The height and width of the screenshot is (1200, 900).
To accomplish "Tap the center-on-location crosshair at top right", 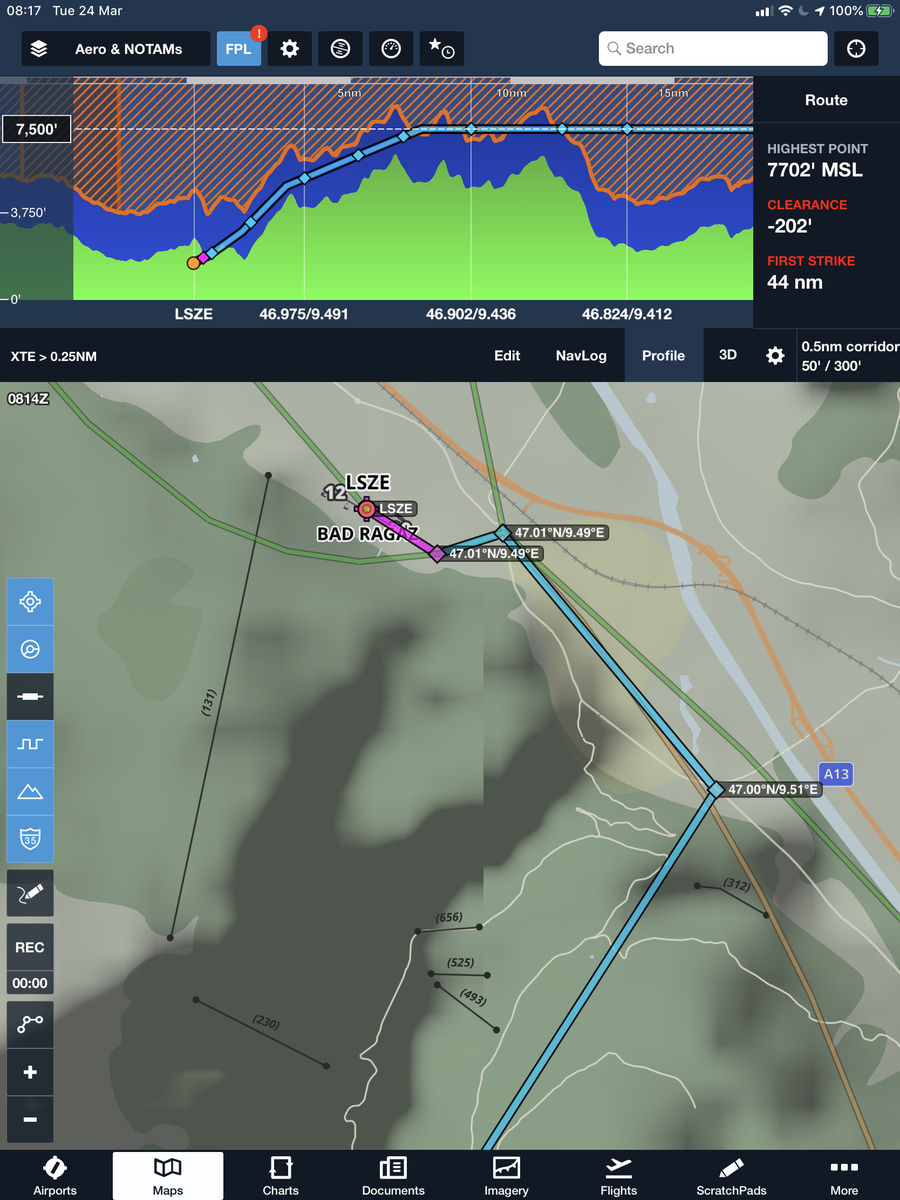I will click(x=856, y=48).
